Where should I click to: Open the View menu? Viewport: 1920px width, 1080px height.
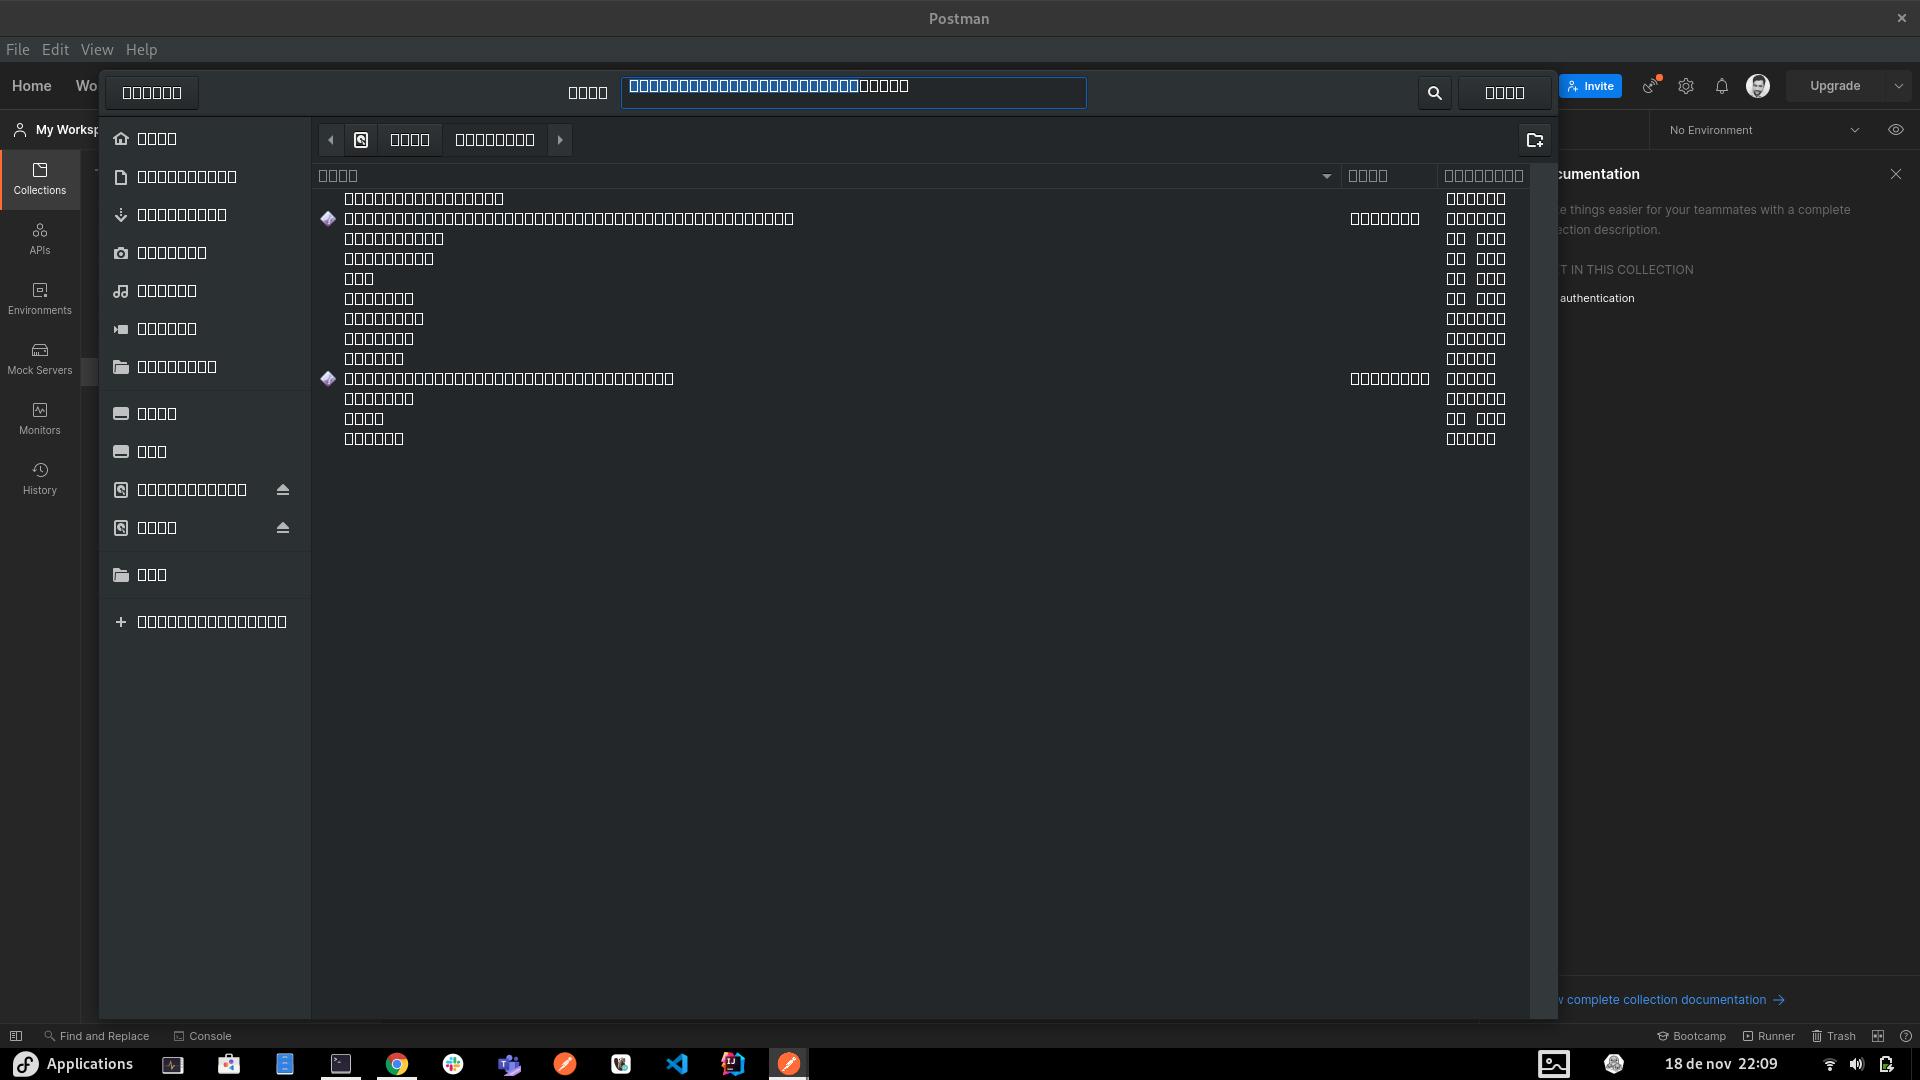[x=97, y=49]
